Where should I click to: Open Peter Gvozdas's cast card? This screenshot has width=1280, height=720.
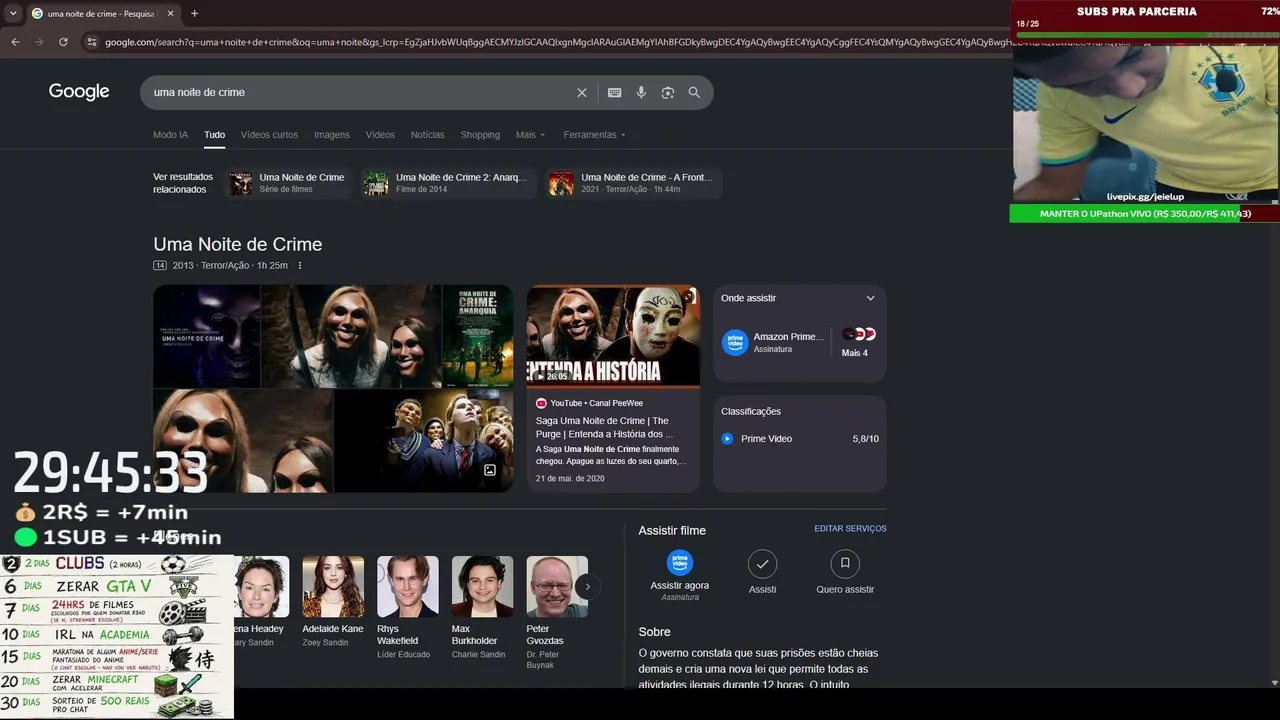tap(557, 614)
